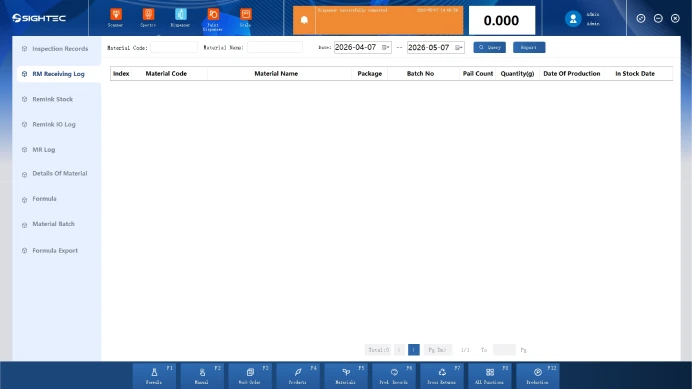Click the 1/1 page indicator text
This screenshot has width=692, height=389.
(465, 350)
